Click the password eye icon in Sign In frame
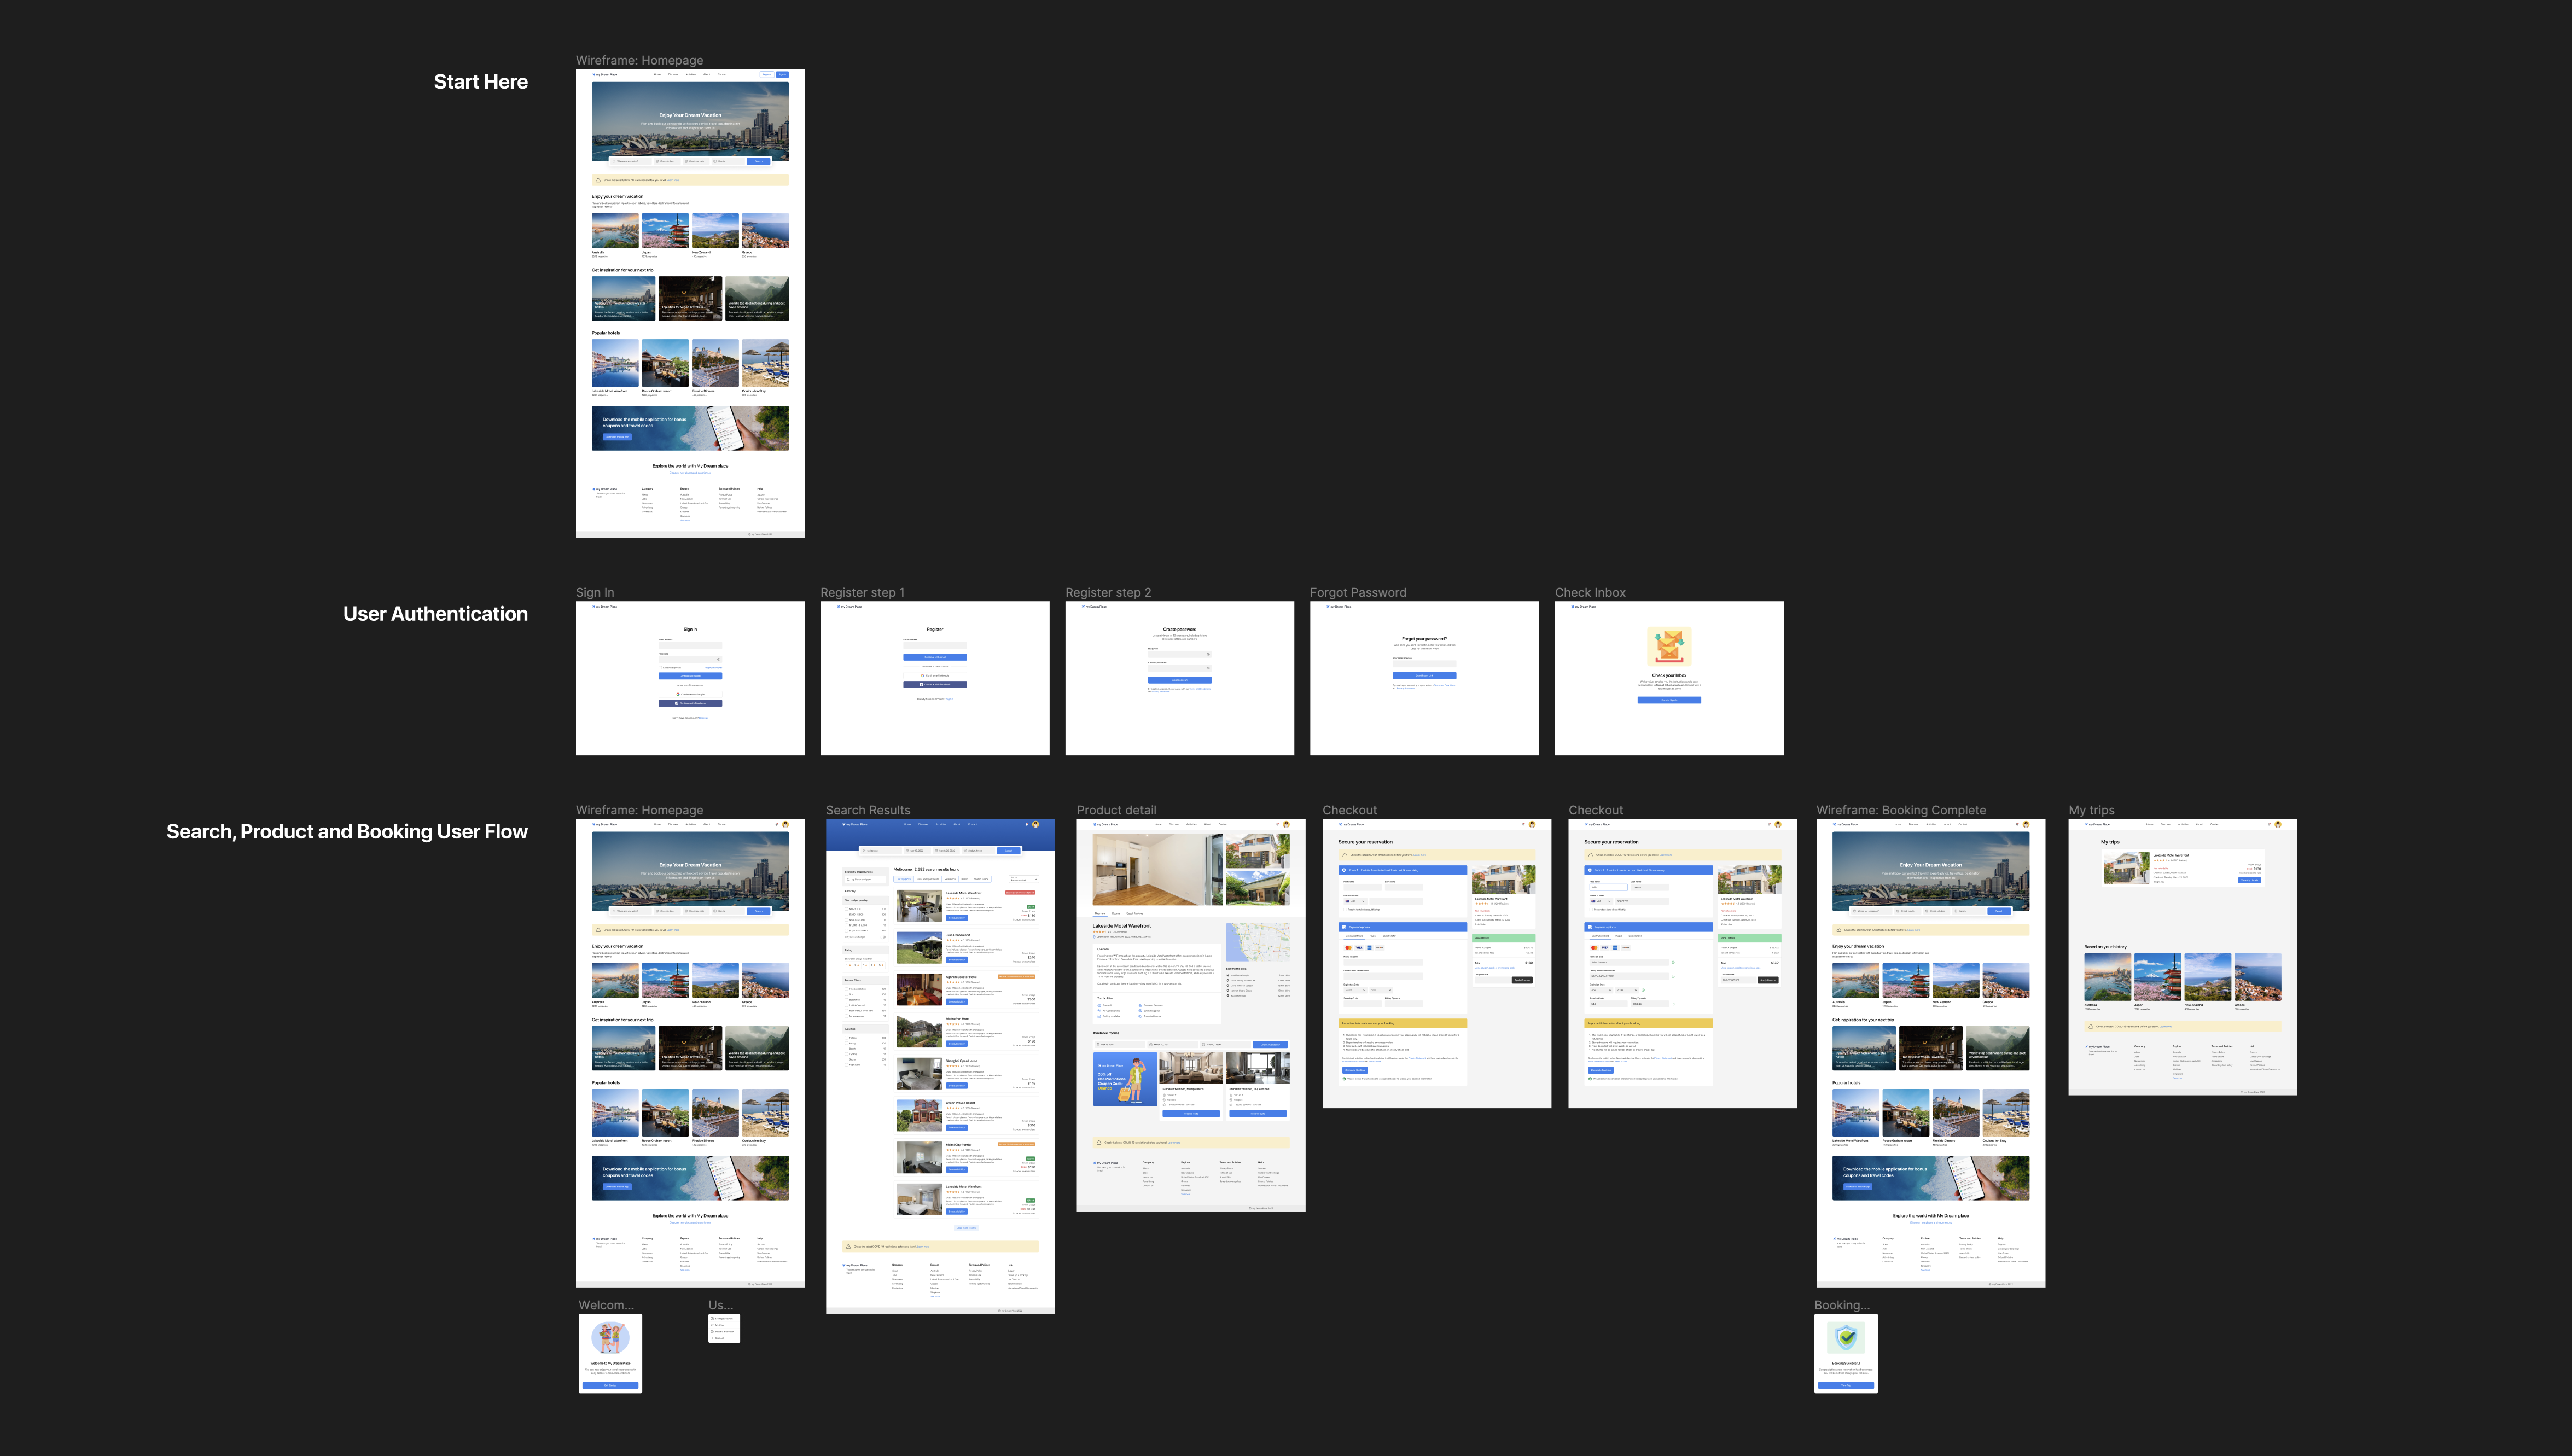 [x=719, y=659]
